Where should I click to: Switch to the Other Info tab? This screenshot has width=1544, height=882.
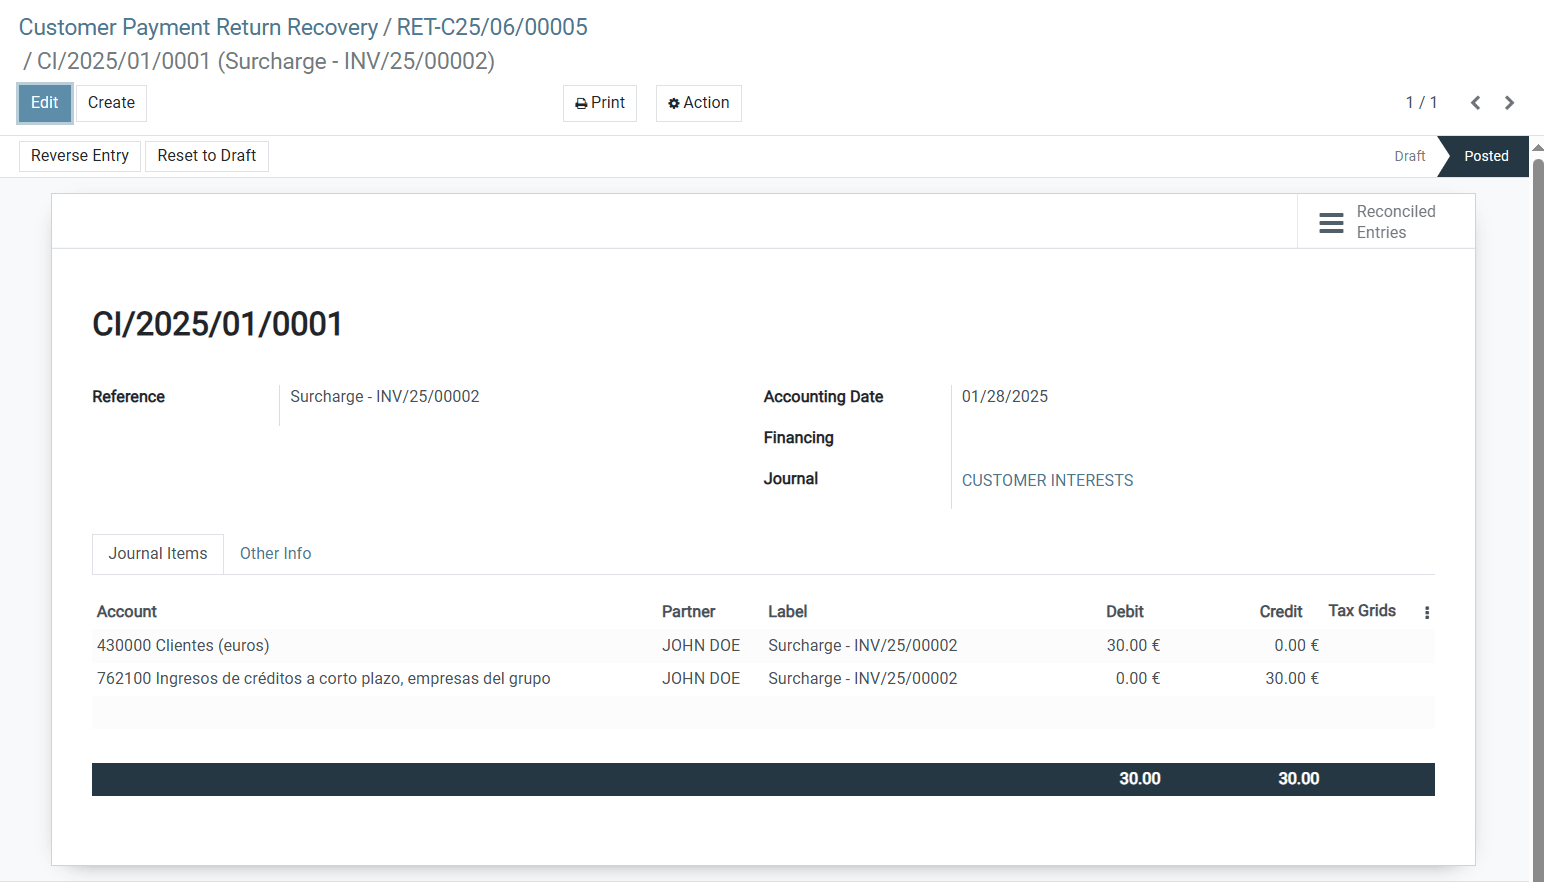275,553
